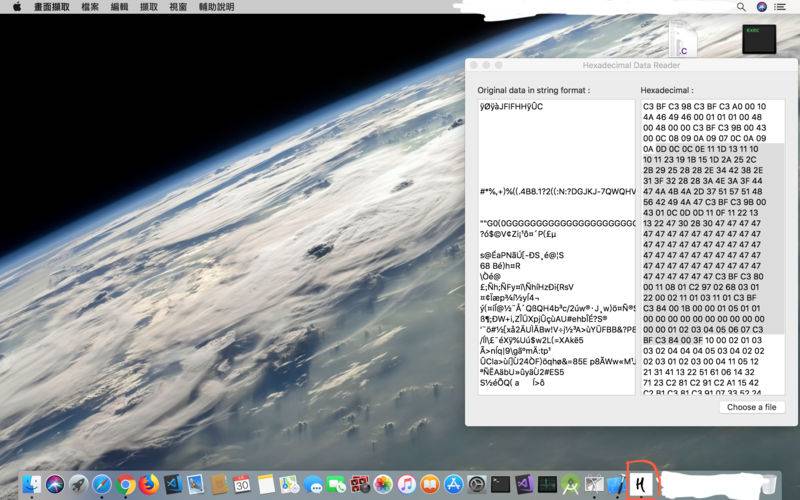Open the 輔助說明 menu
This screenshot has height=500, width=800.
[216, 6]
